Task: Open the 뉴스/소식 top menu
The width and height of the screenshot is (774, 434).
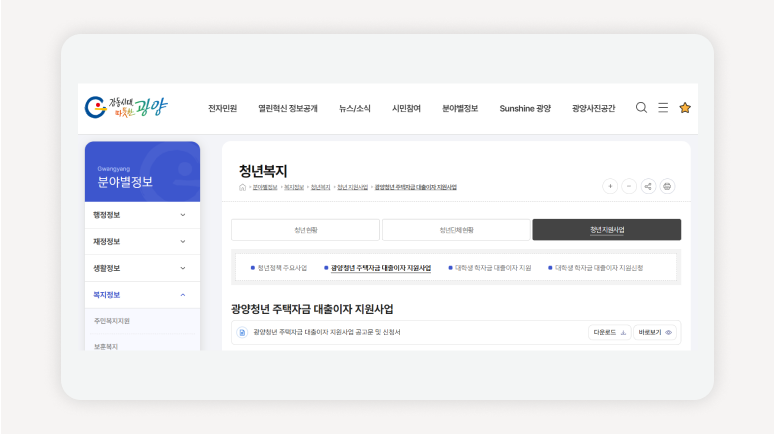Action: click(x=354, y=108)
